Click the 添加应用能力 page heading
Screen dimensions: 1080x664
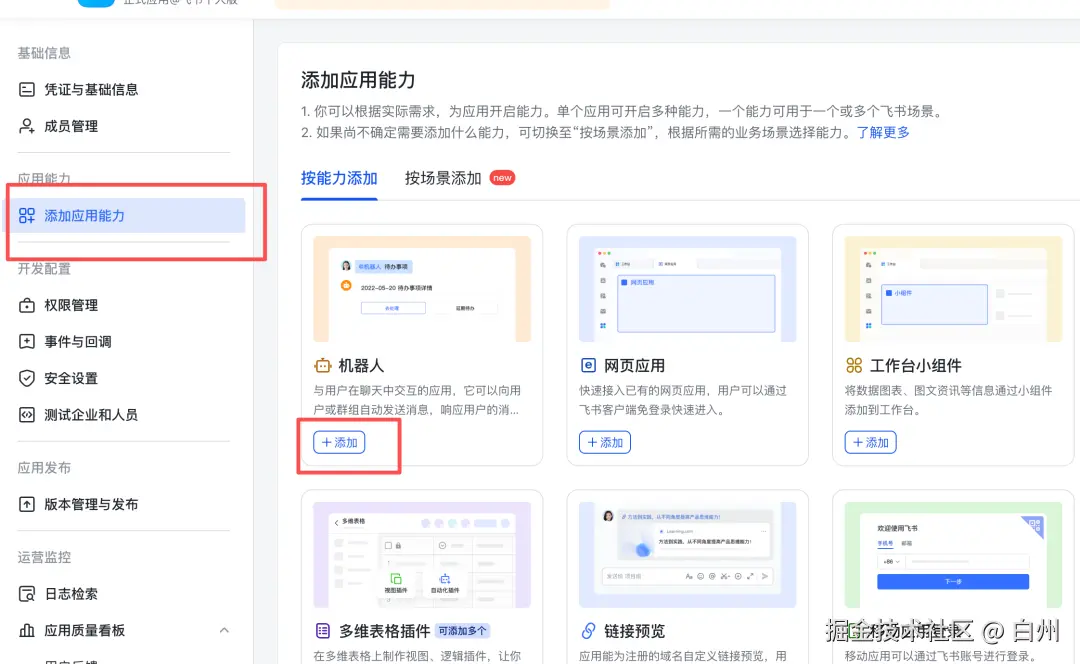coord(358,80)
